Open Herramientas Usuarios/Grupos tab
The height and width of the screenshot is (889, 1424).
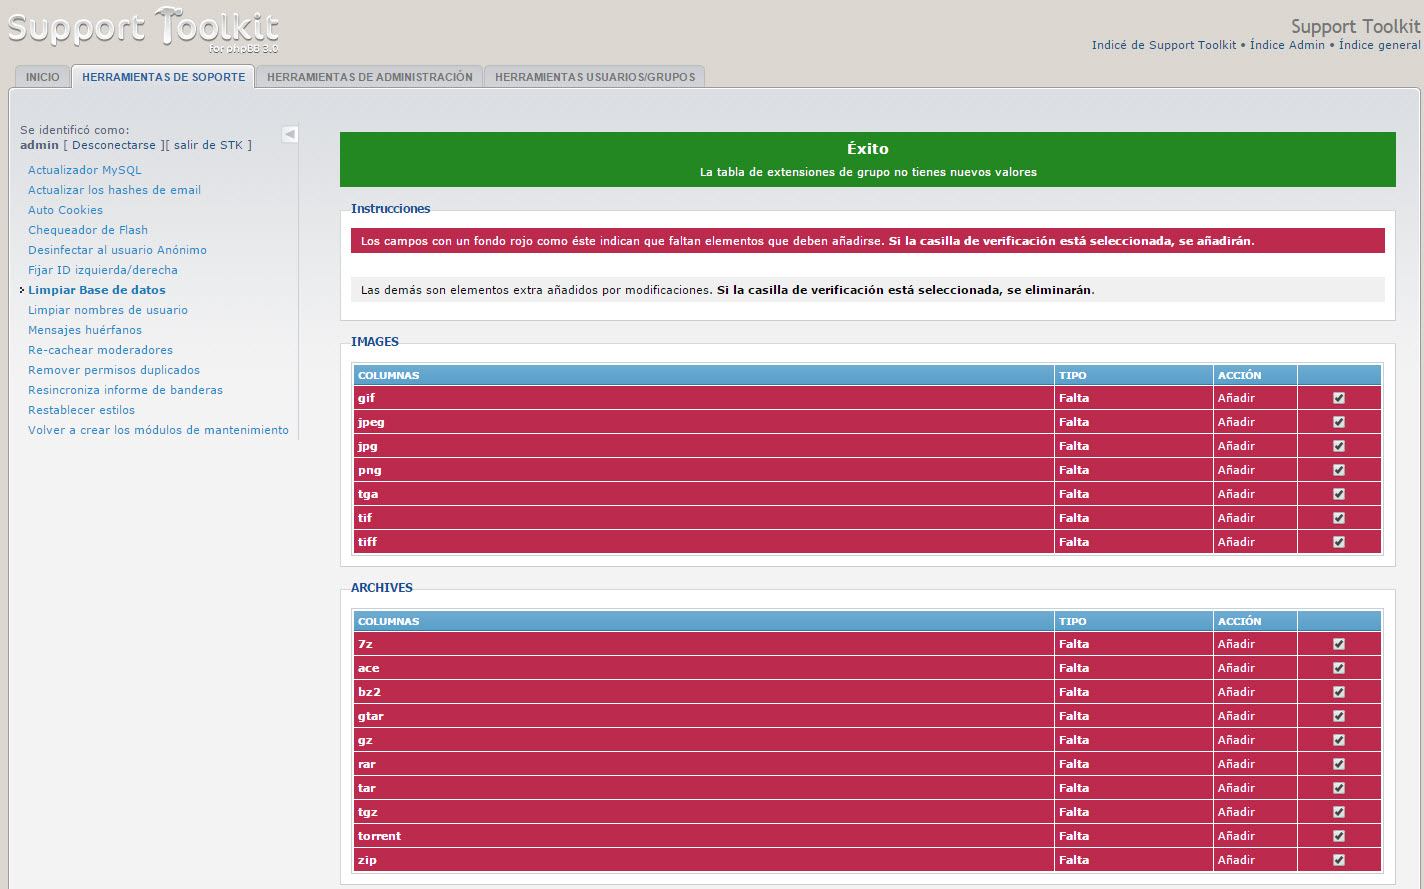pyautogui.click(x=594, y=77)
